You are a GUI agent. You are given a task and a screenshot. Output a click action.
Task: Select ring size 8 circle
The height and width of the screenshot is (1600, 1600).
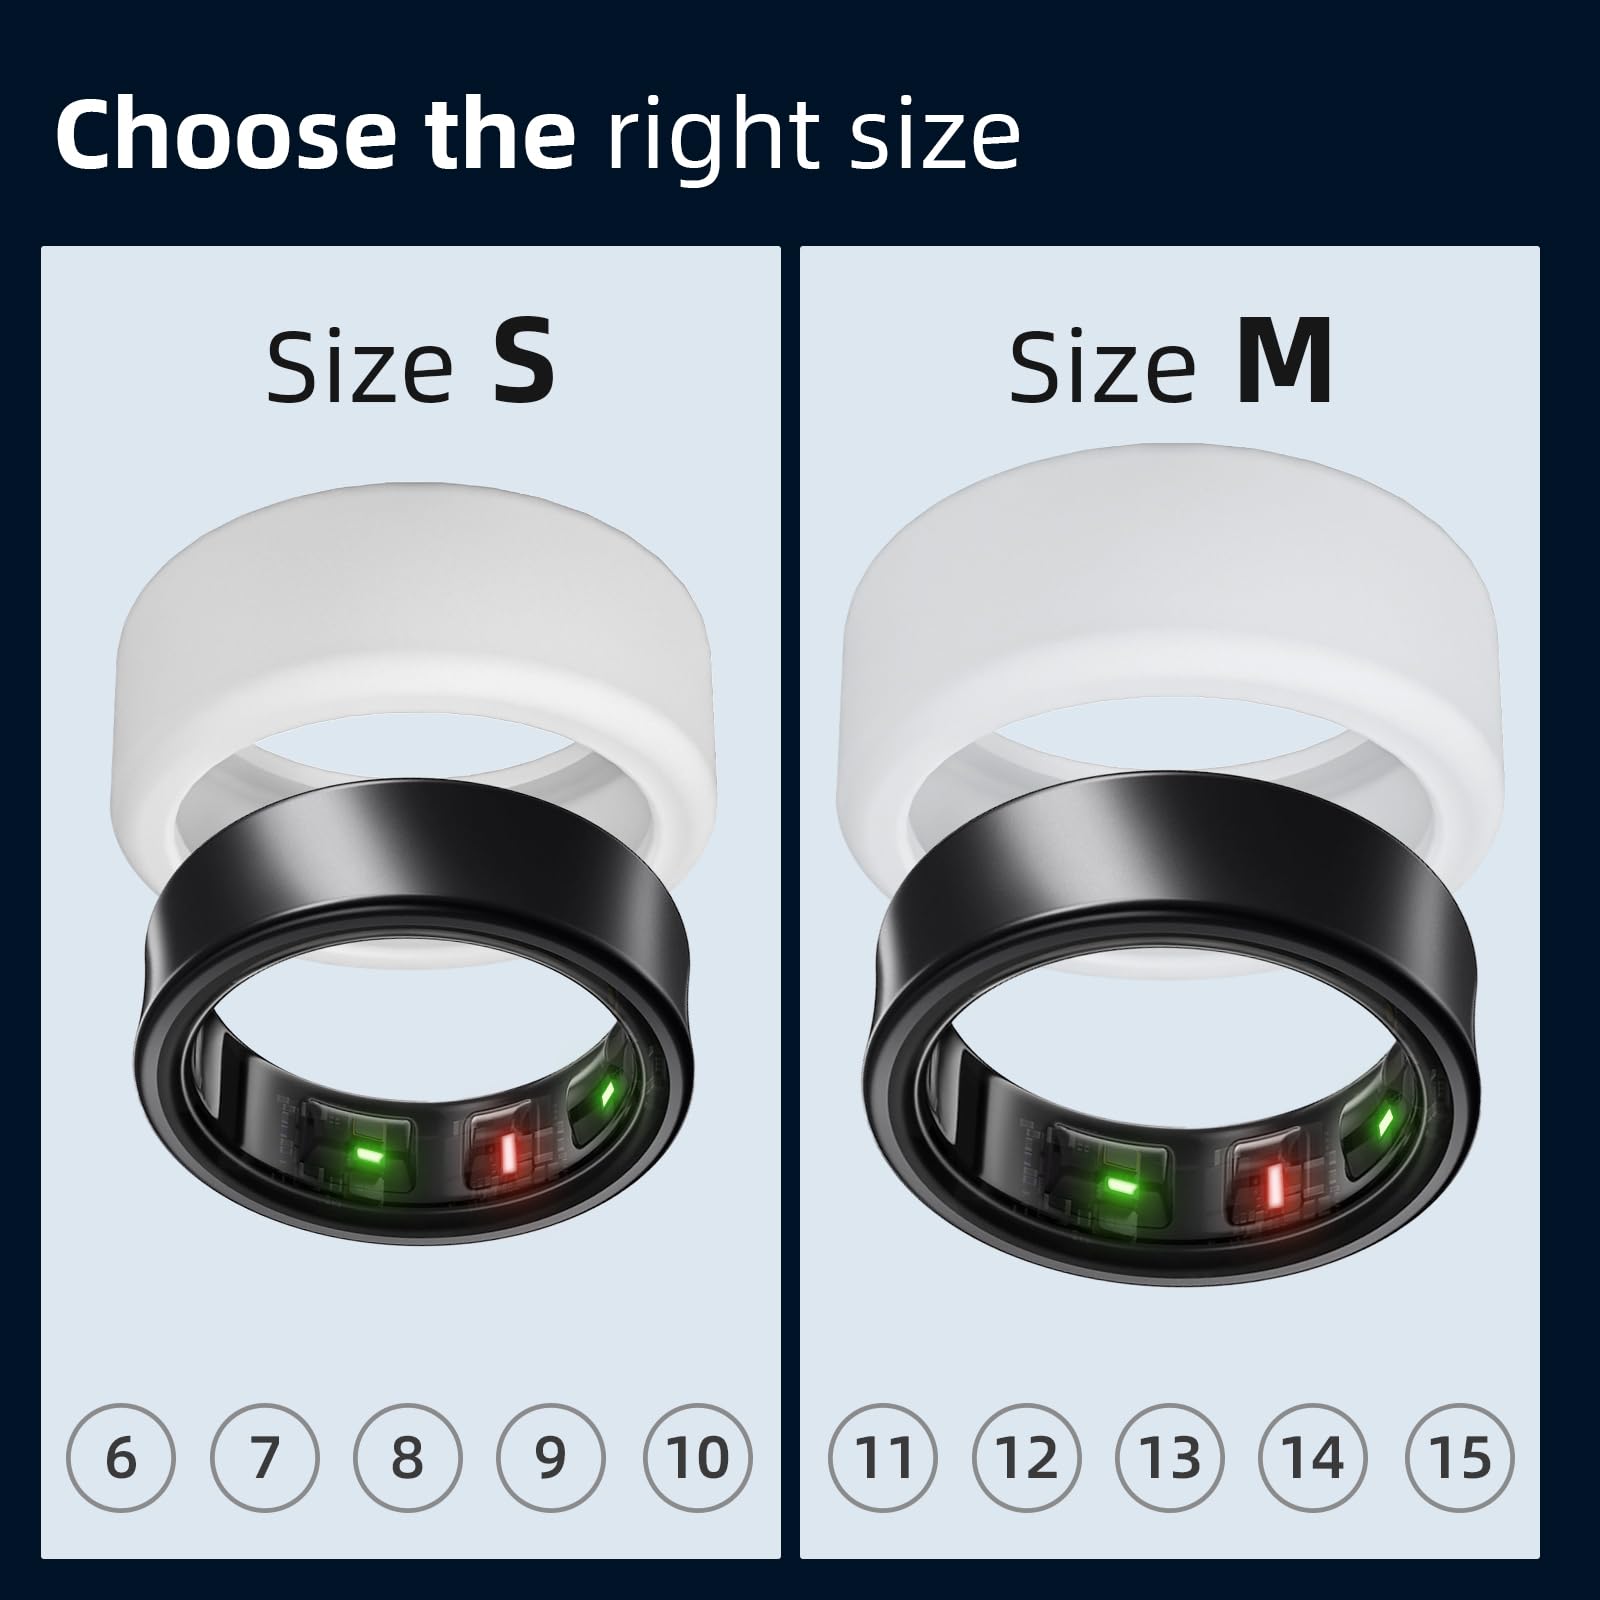coord(408,1457)
